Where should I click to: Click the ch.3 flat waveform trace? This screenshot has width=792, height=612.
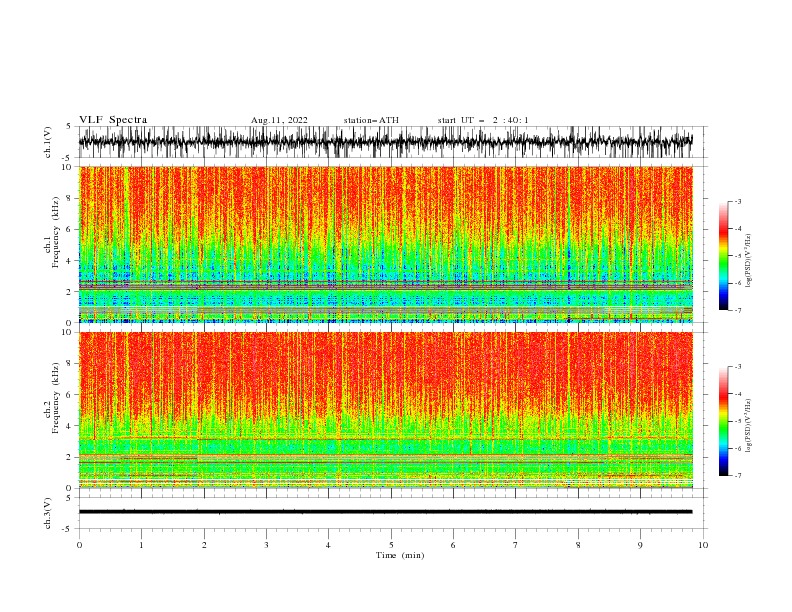[386, 512]
